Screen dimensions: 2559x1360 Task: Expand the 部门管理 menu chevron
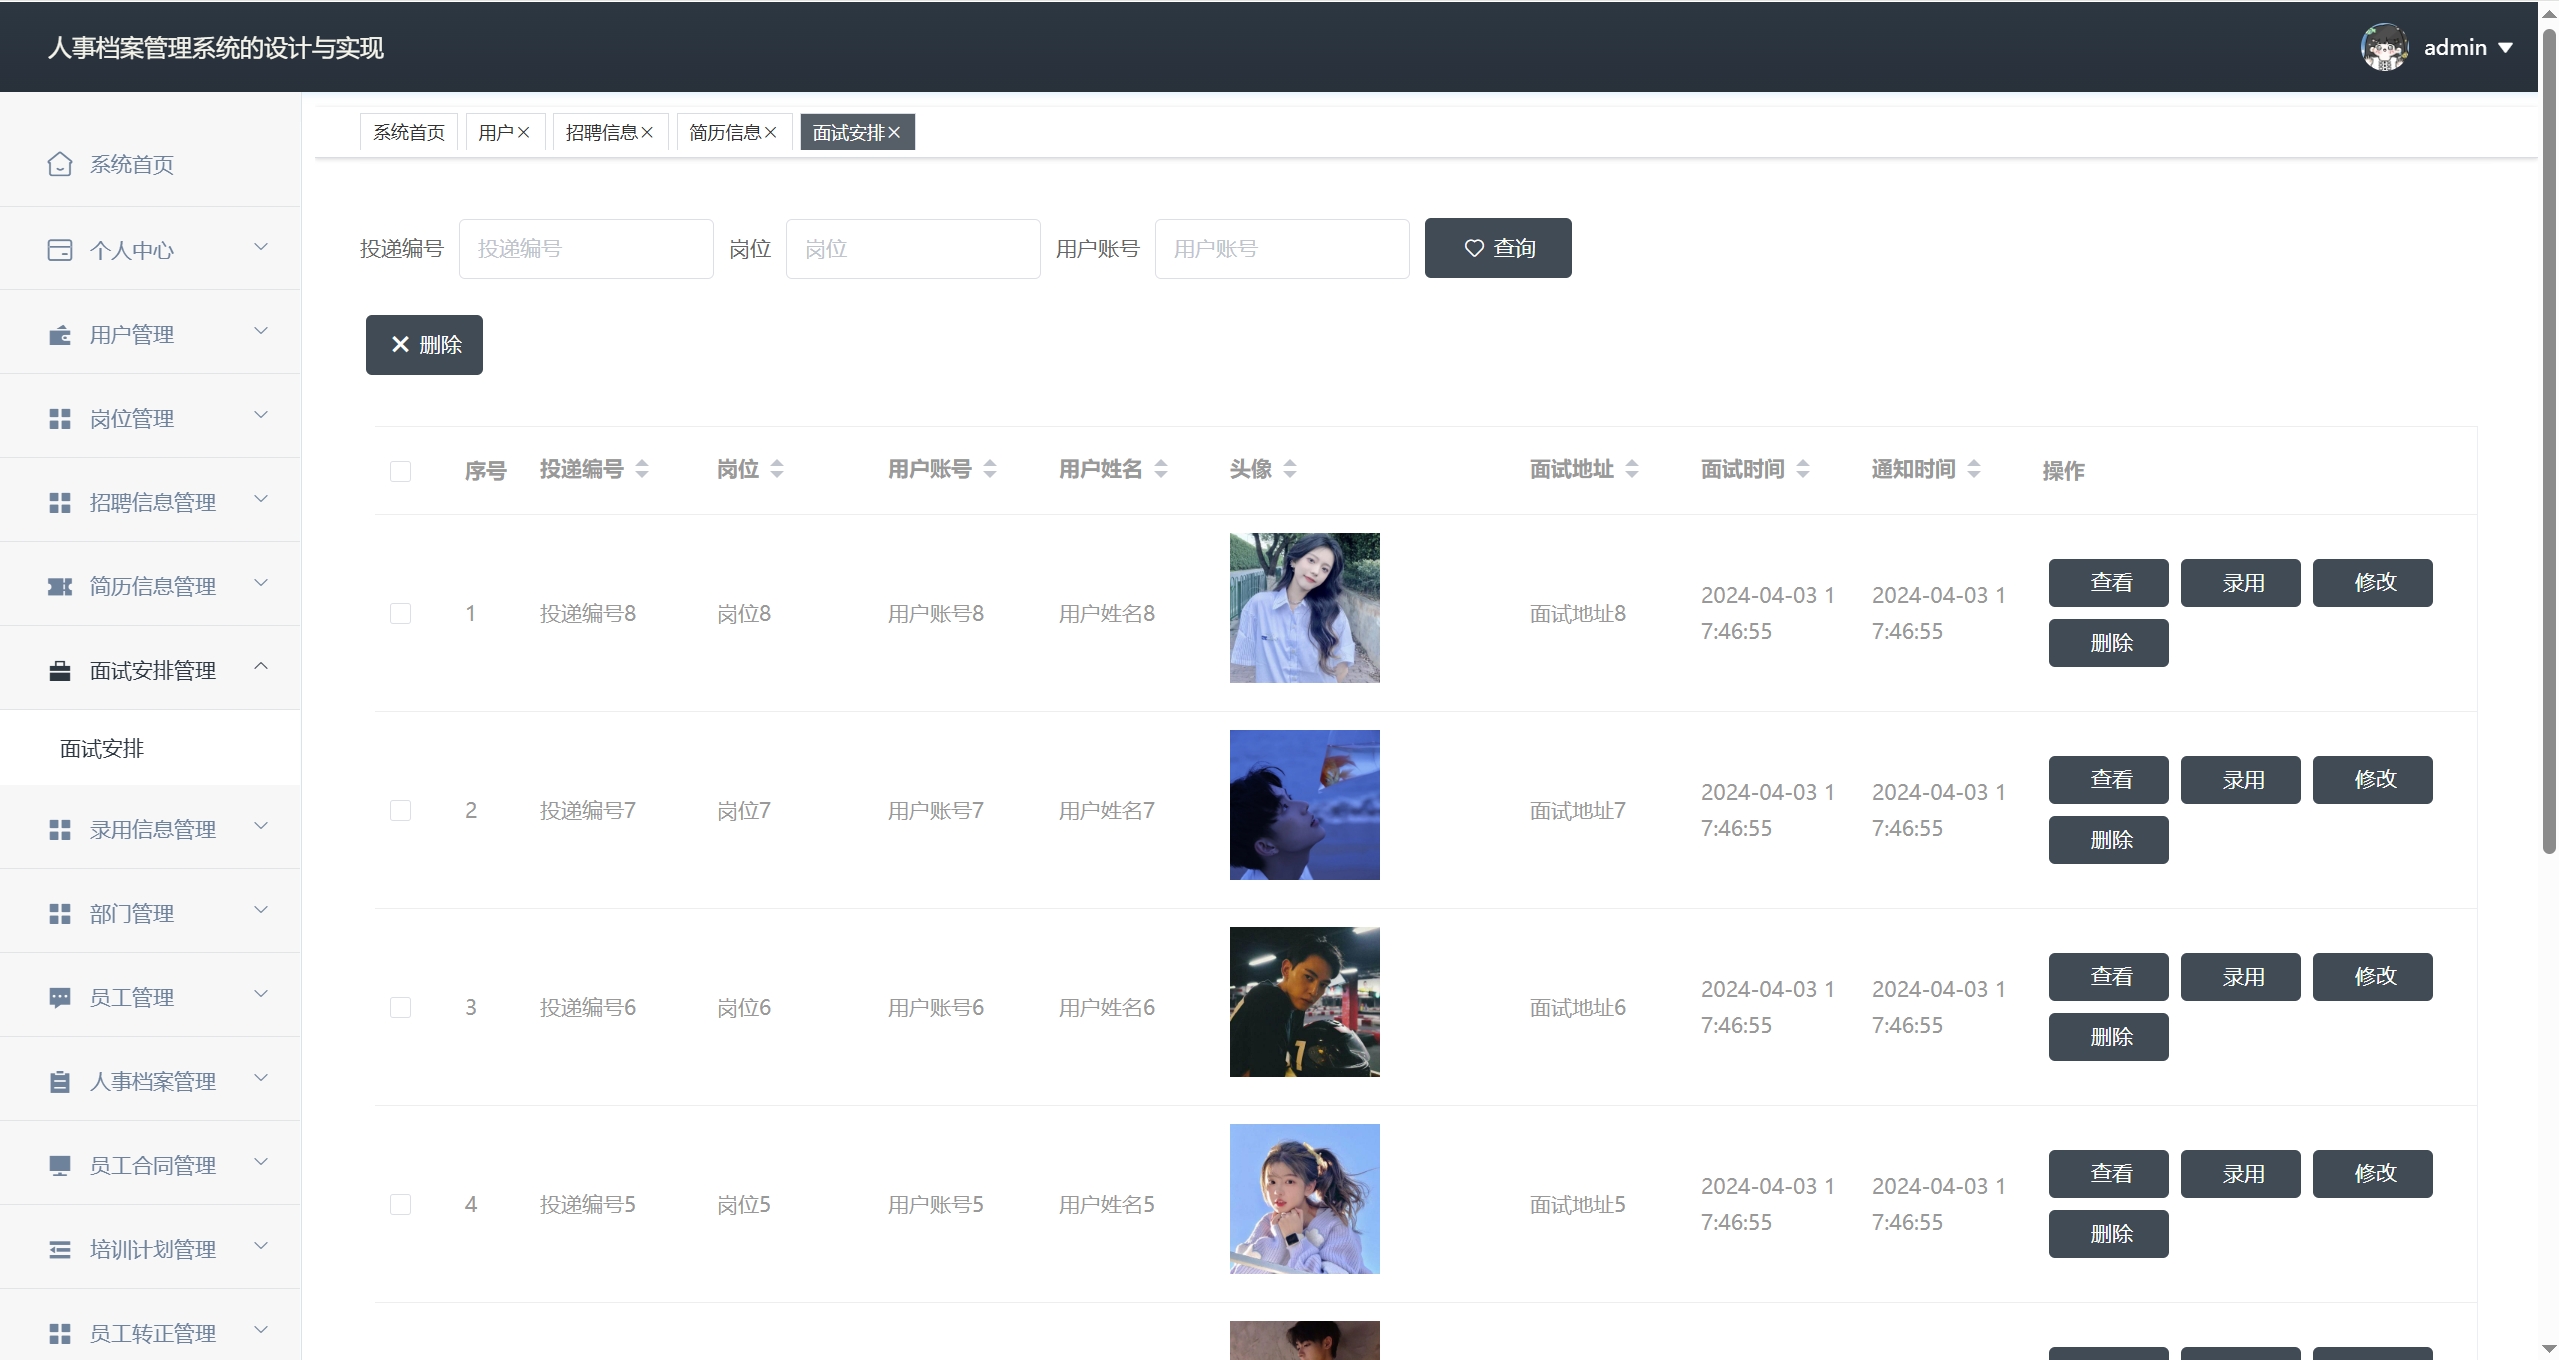tap(261, 910)
